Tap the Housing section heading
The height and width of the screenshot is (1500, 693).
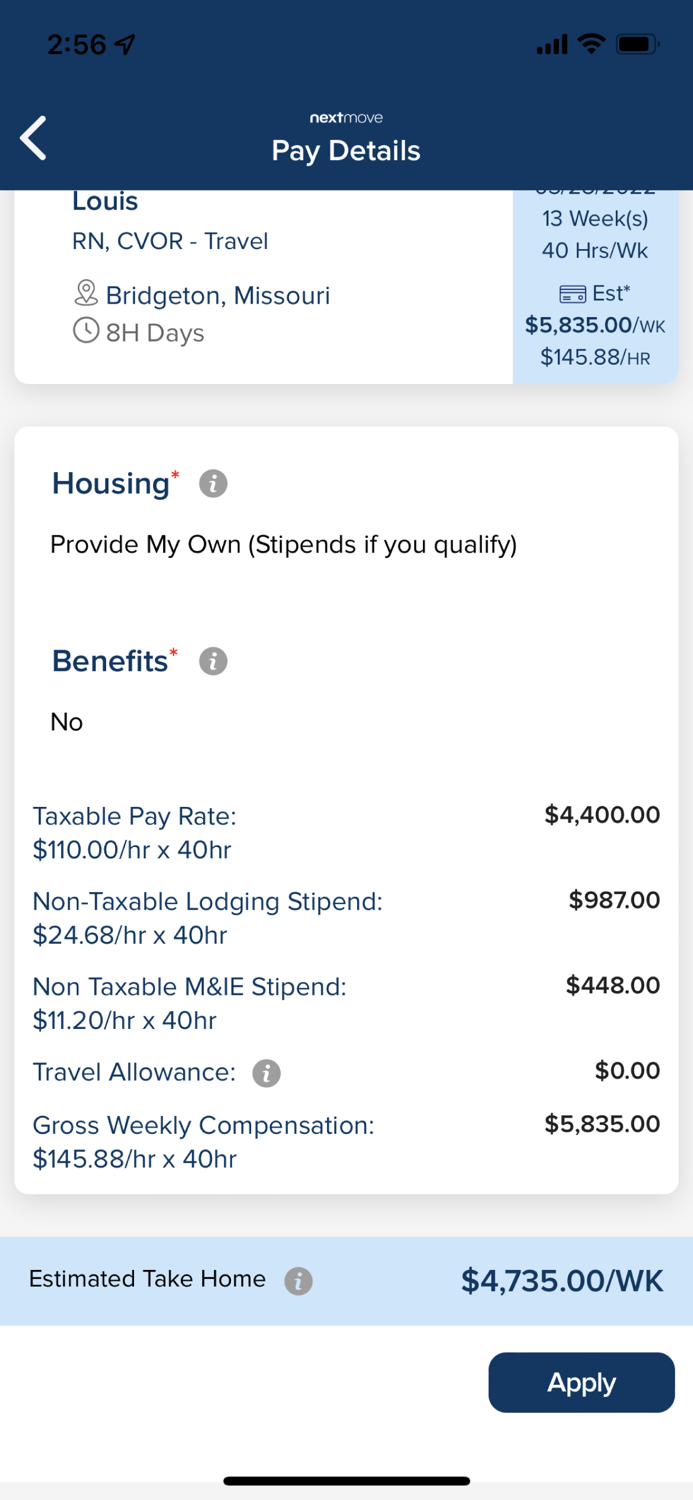point(111,484)
